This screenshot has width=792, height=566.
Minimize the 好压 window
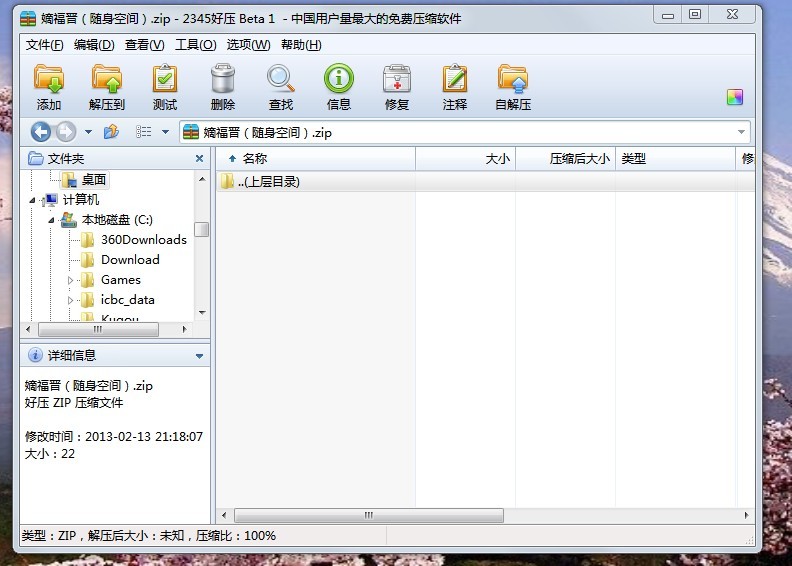tap(668, 15)
